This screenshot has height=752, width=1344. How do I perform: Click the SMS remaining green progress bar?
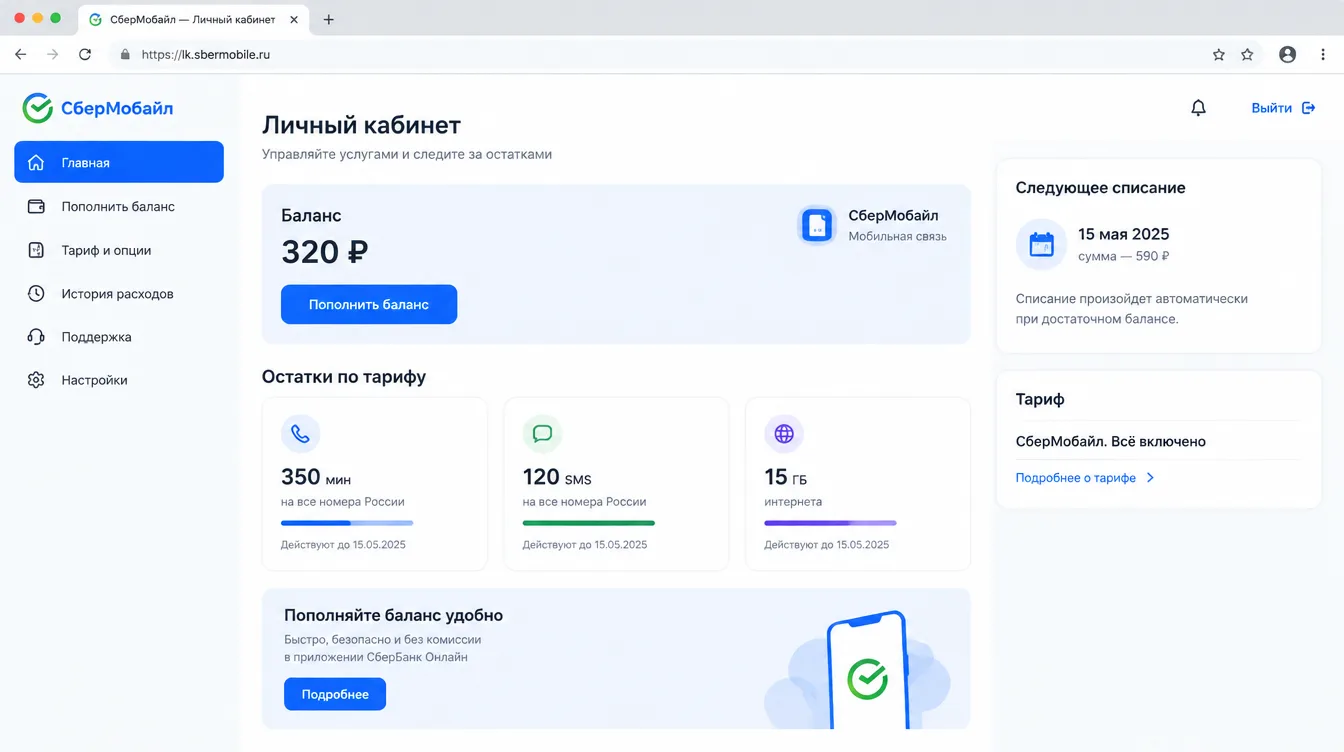click(589, 523)
